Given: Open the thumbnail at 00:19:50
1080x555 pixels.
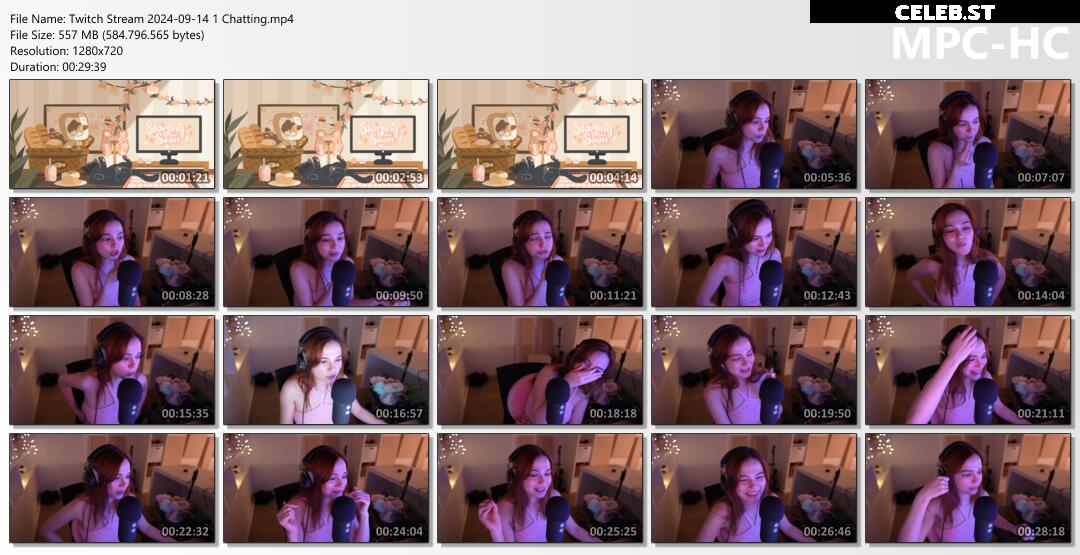Looking at the screenshot, I should 754,370.
